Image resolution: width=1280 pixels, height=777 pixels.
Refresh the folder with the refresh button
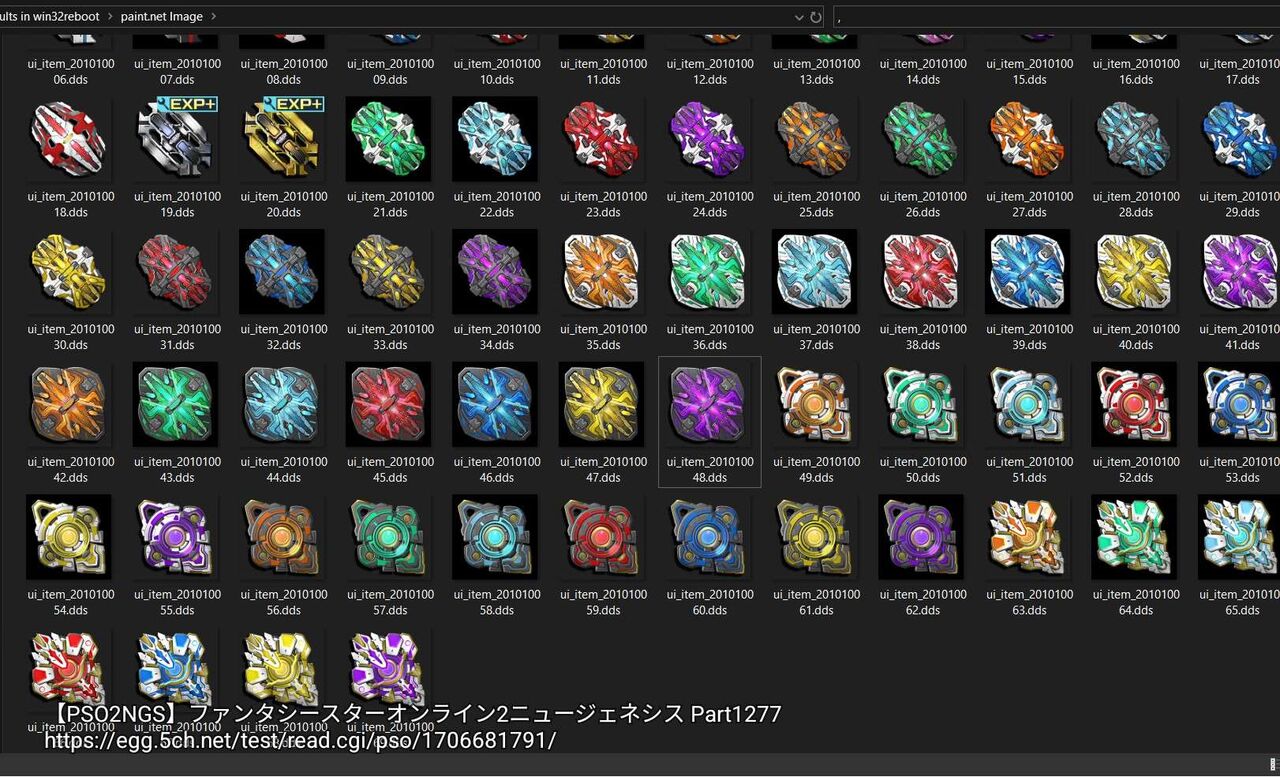[816, 17]
